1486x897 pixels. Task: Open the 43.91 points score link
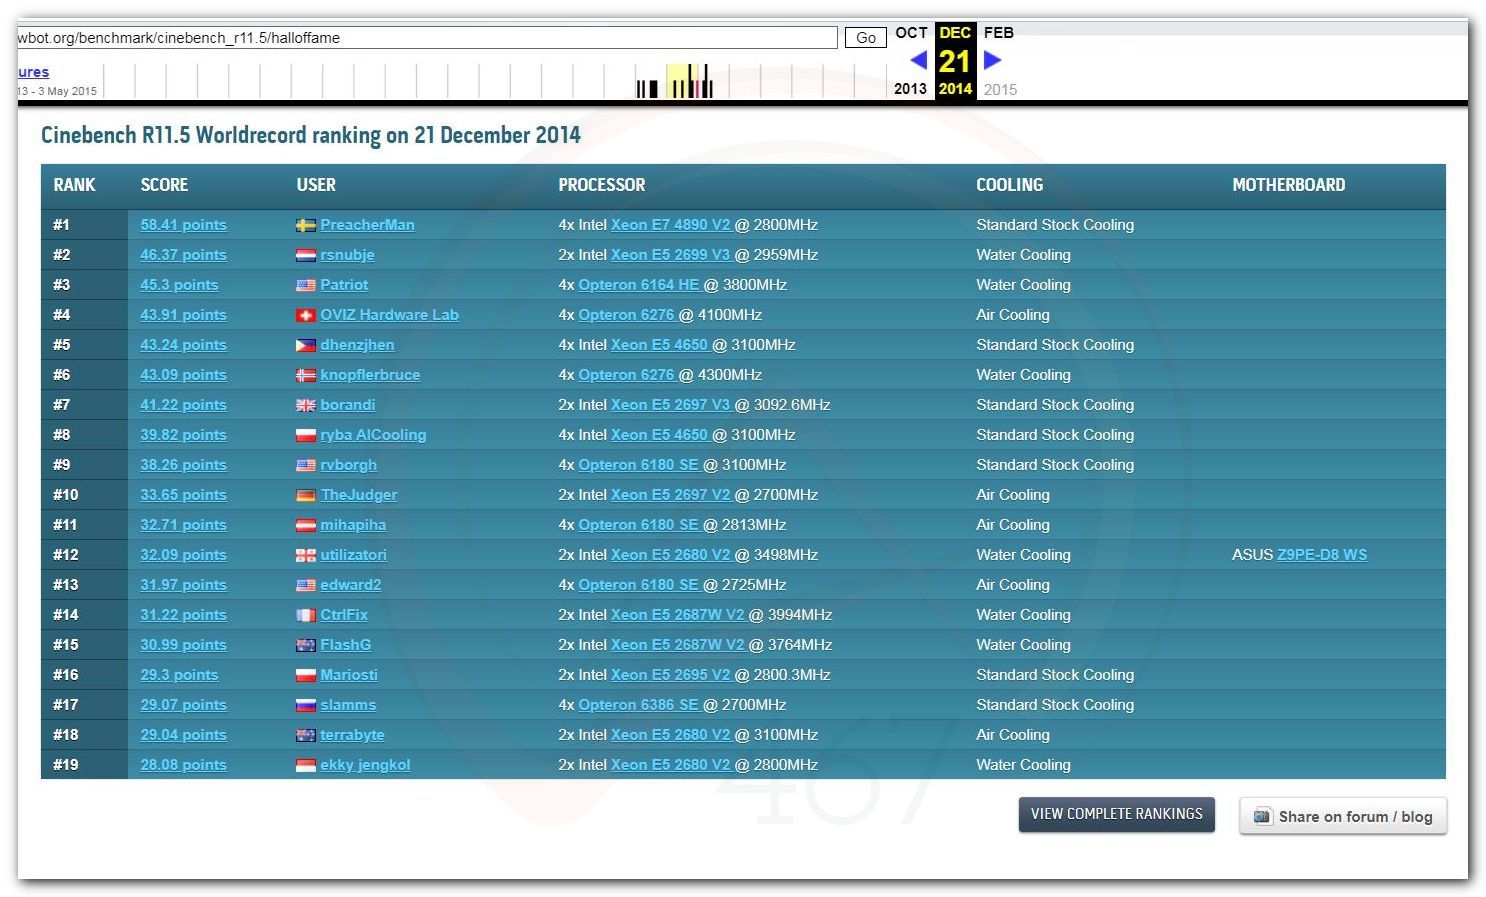tap(183, 315)
